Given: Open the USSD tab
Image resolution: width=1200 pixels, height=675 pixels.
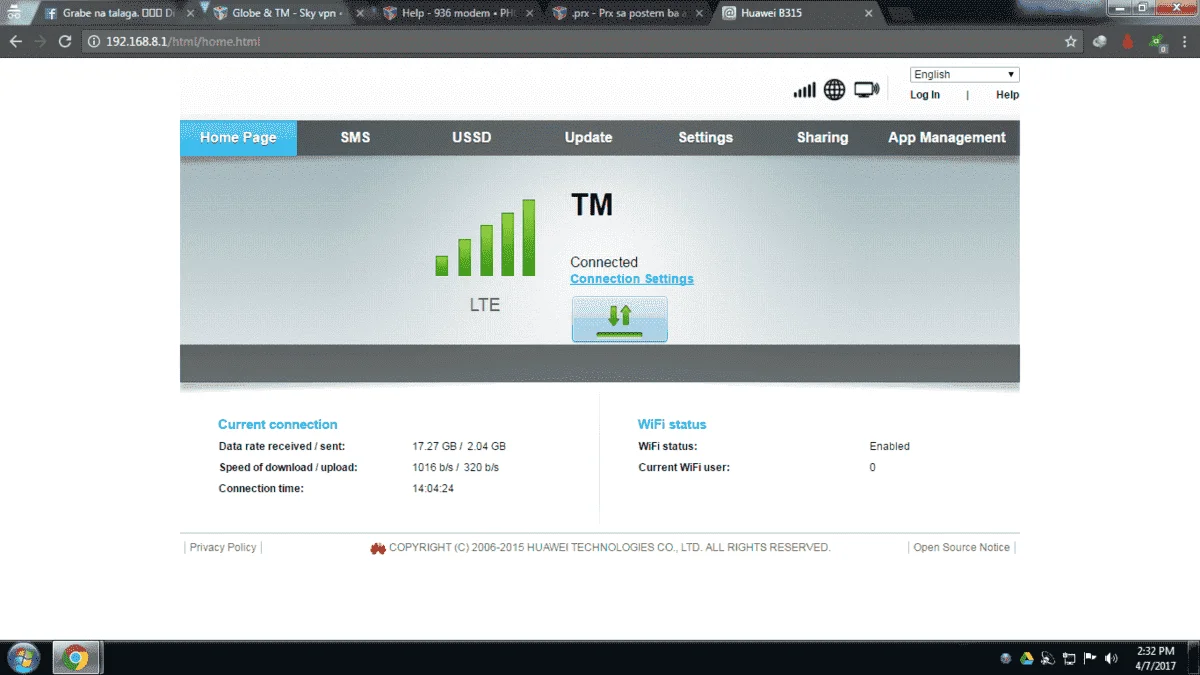Looking at the screenshot, I should point(472,138).
